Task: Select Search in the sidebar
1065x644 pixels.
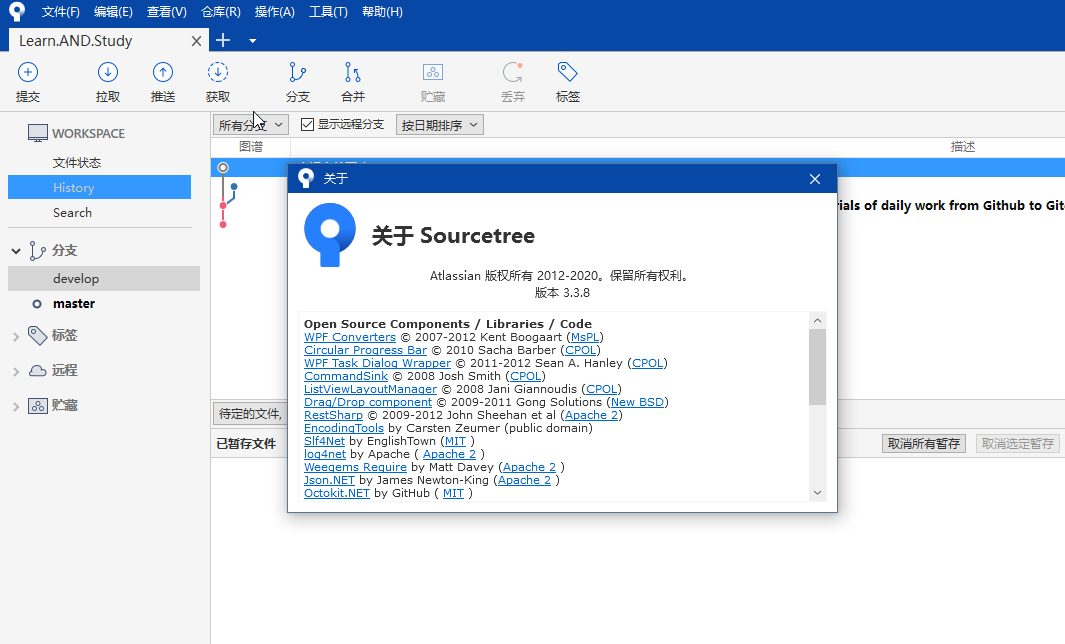Action: click(72, 213)
